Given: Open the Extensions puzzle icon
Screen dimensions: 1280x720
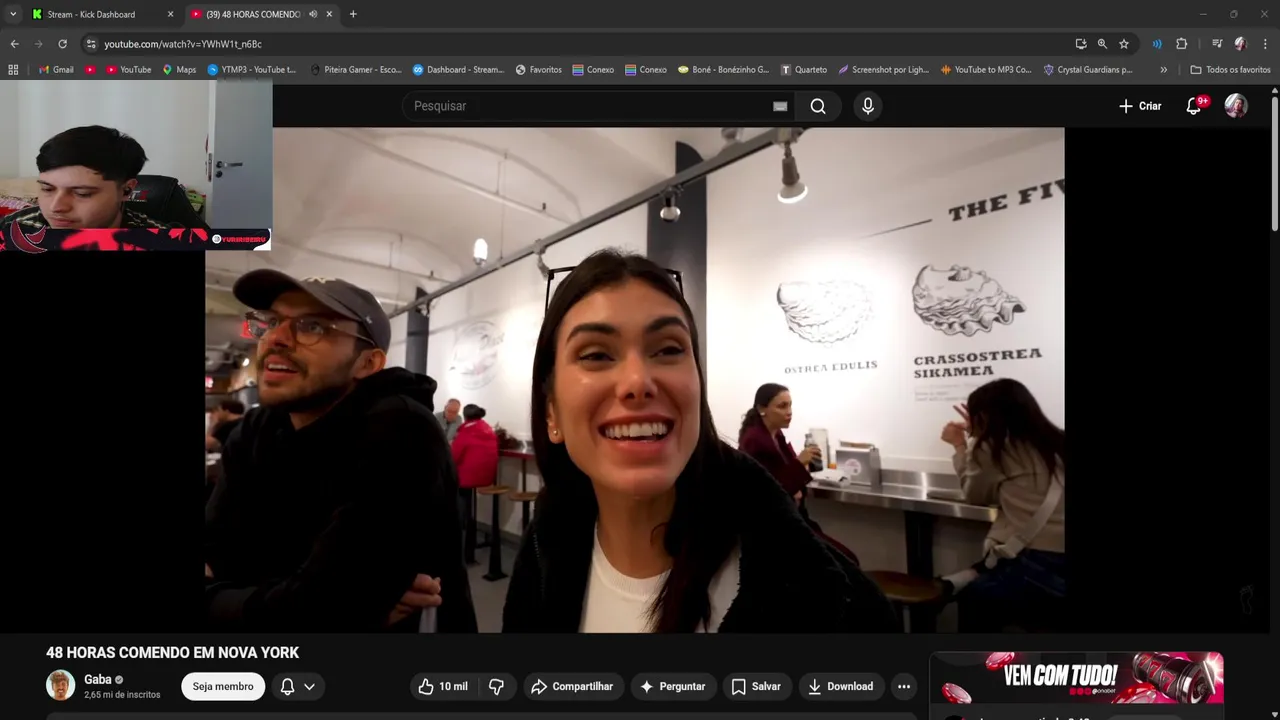Looking at the screenshot, I should tap(1182, 44).
